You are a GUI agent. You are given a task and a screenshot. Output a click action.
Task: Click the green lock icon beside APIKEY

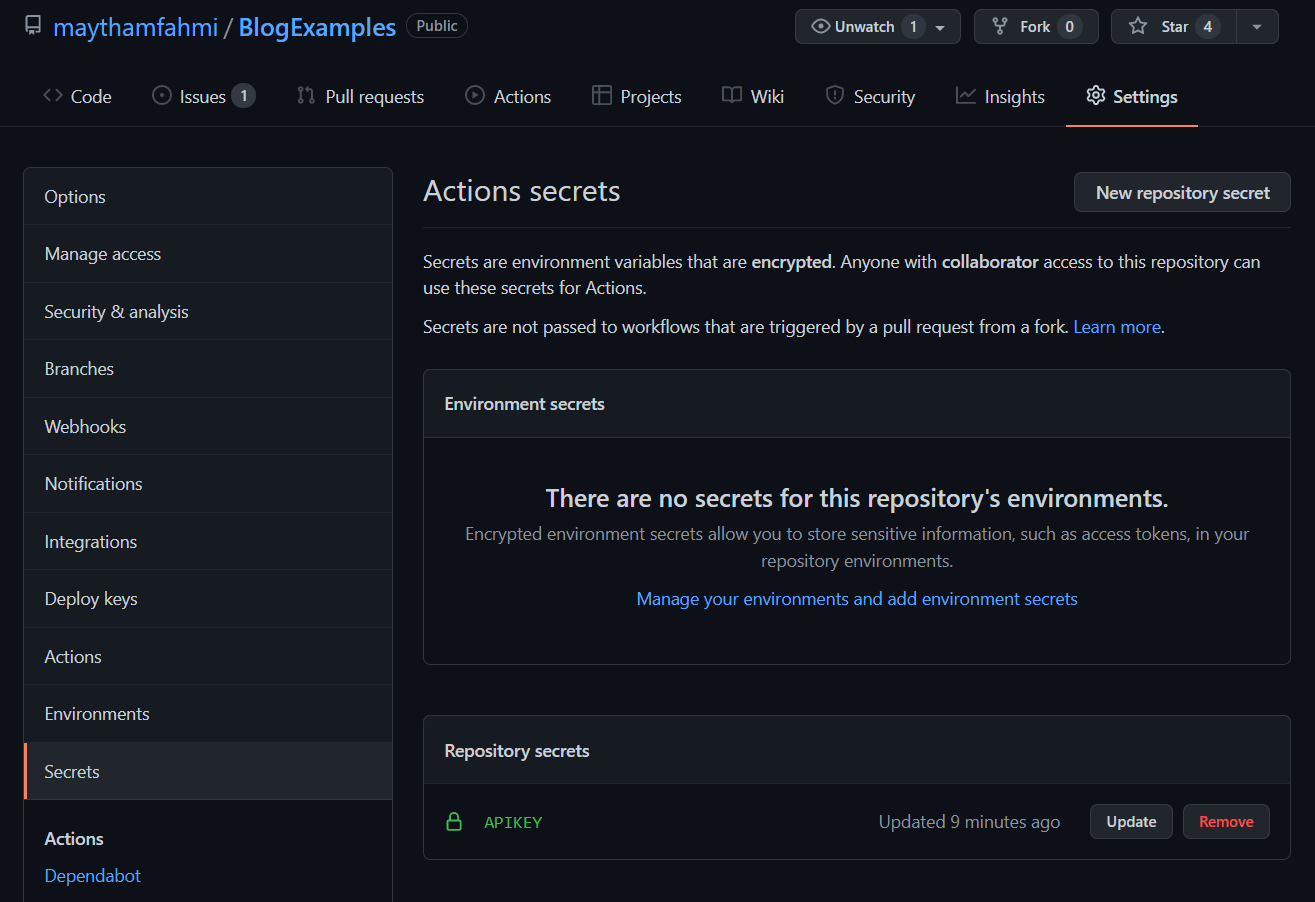(x=454, y=822)
